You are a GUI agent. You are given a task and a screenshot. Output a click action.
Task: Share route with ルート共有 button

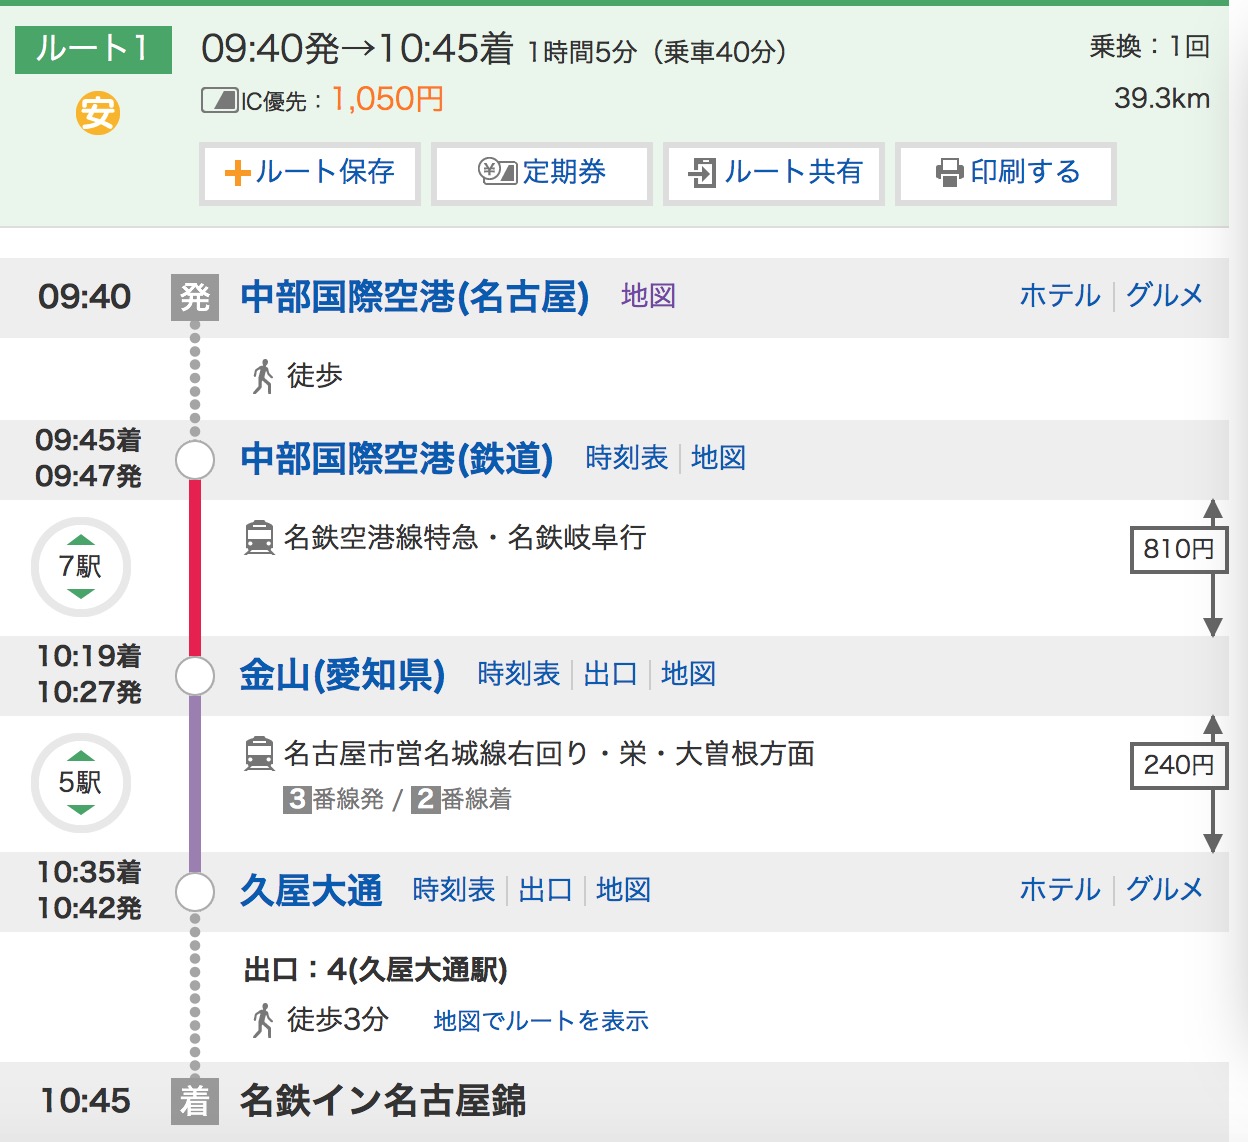[x=774, y=173]
